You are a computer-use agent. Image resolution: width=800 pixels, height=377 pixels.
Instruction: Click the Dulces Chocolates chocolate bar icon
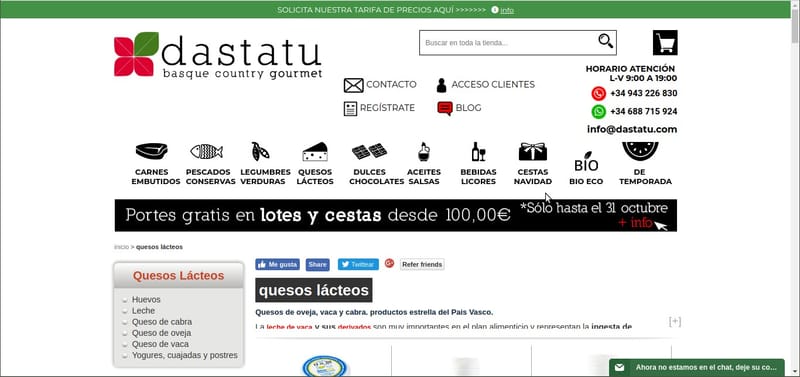(x=369, y=152)
